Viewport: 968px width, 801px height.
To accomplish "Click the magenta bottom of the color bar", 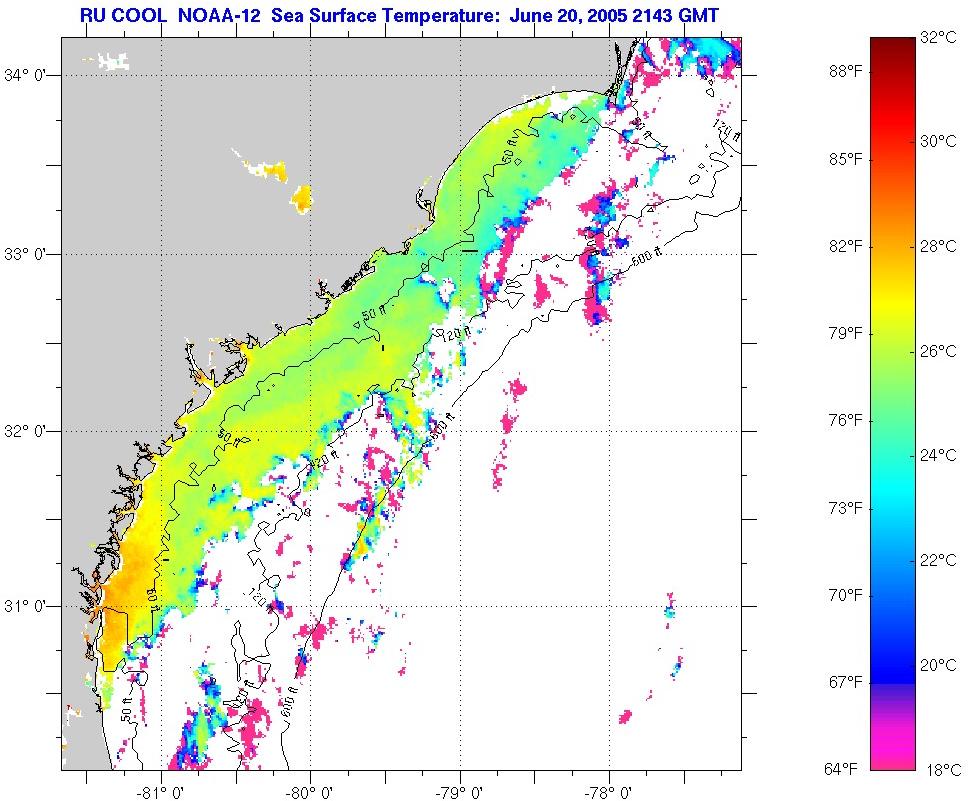I will (889, 755).
